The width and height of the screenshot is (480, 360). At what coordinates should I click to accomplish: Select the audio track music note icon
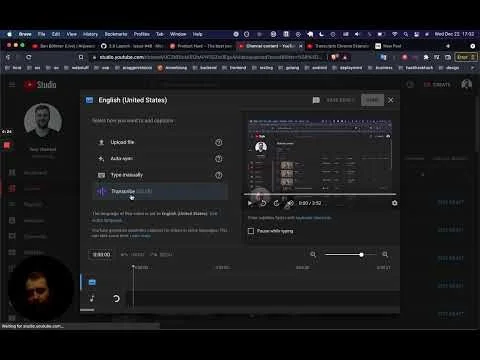tap(92, 298)
